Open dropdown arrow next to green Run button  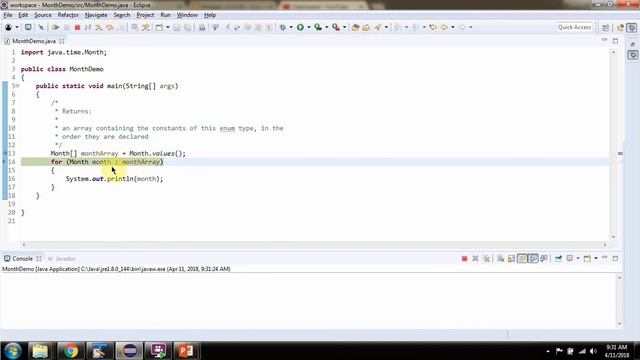pyautogui.click(x=309, y=27)
